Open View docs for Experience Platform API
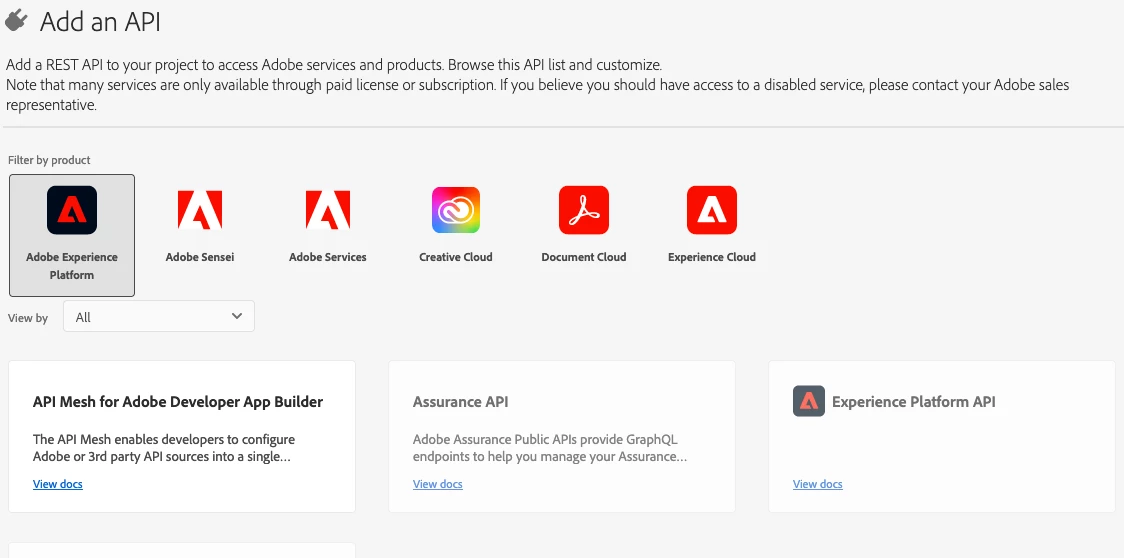This screenshot has width=1124, height=558. pyautogui.click(x=817, y=484)
